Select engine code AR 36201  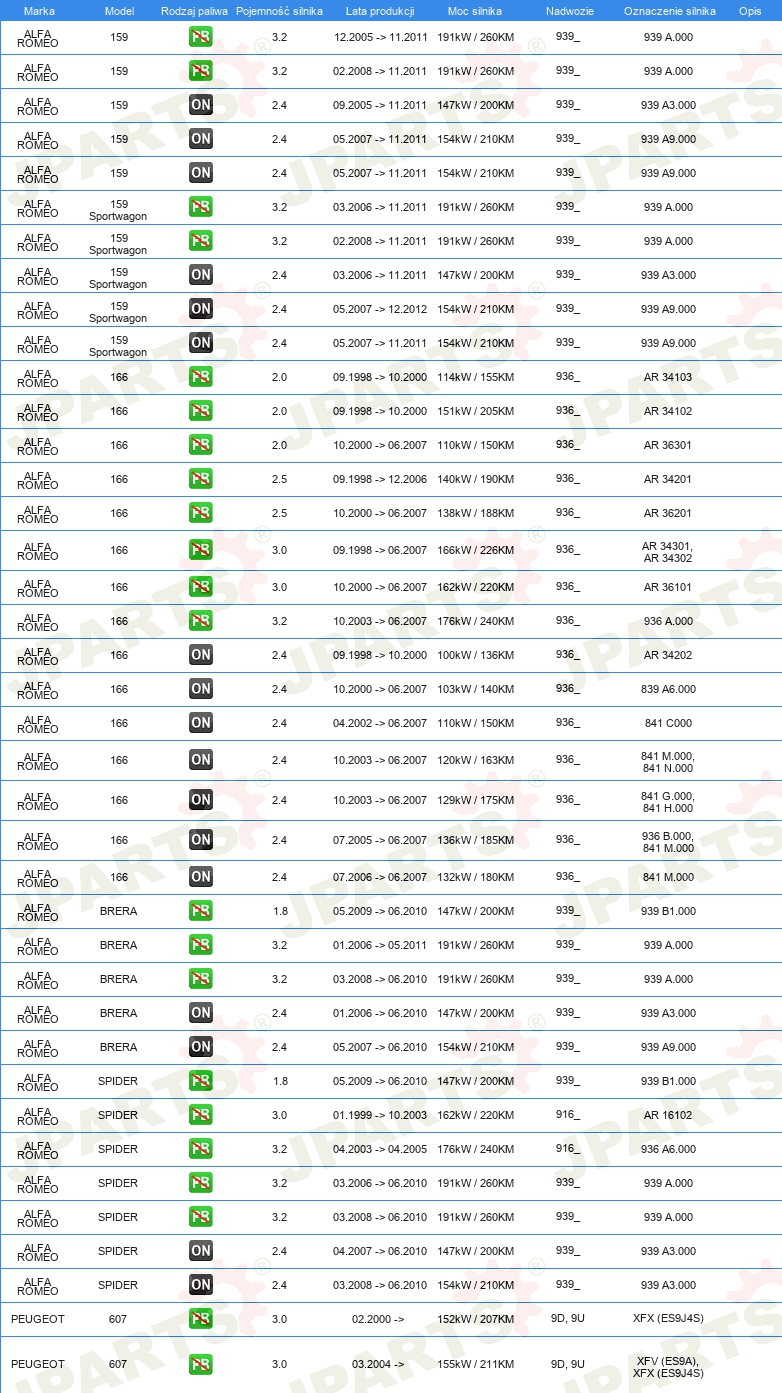point(668,513)
